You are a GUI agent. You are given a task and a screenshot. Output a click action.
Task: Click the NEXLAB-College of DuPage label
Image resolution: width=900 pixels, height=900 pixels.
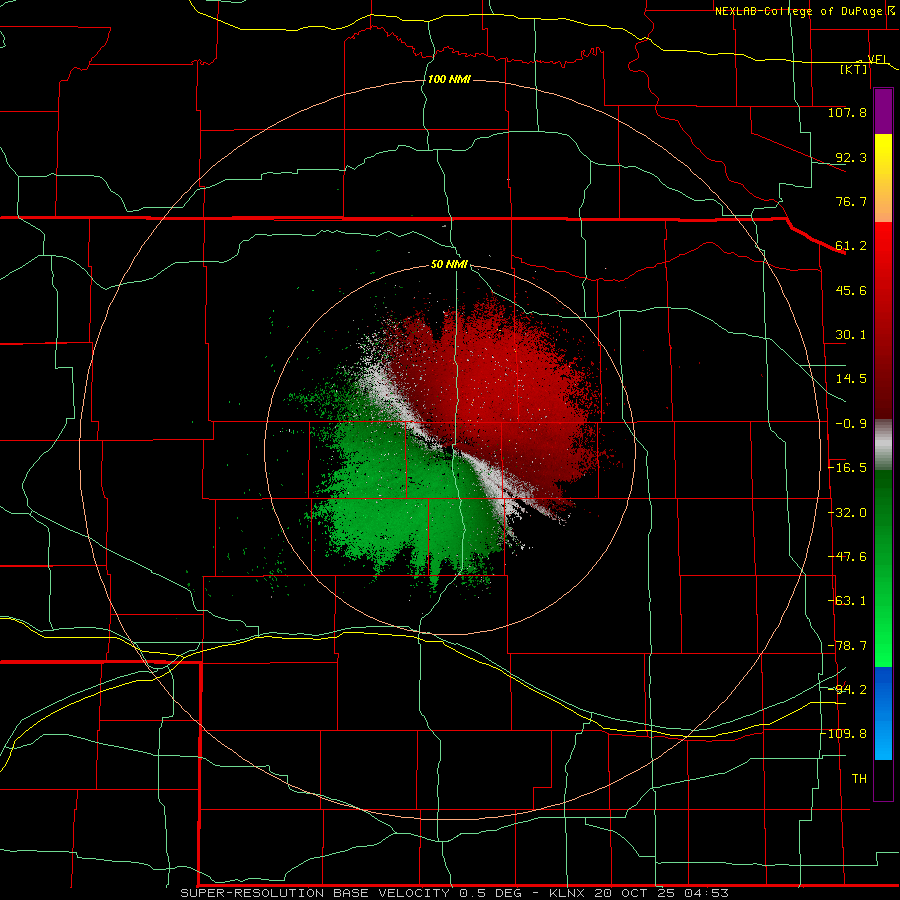coord(798,11)
